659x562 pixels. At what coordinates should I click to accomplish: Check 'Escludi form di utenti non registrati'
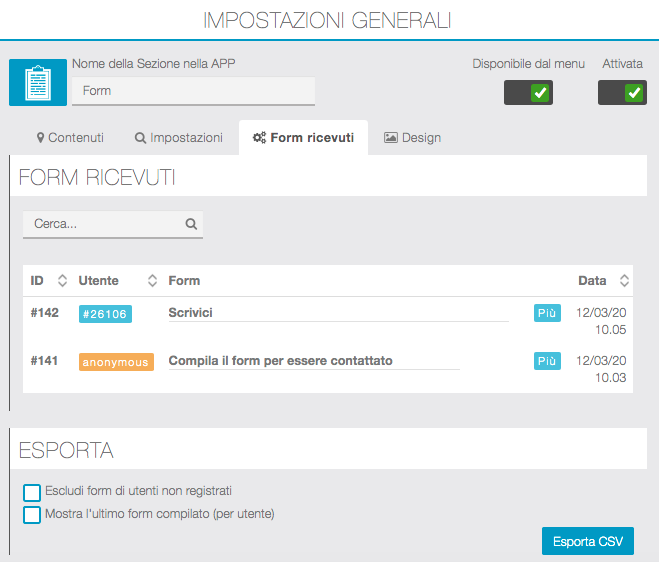pos(32,492)
